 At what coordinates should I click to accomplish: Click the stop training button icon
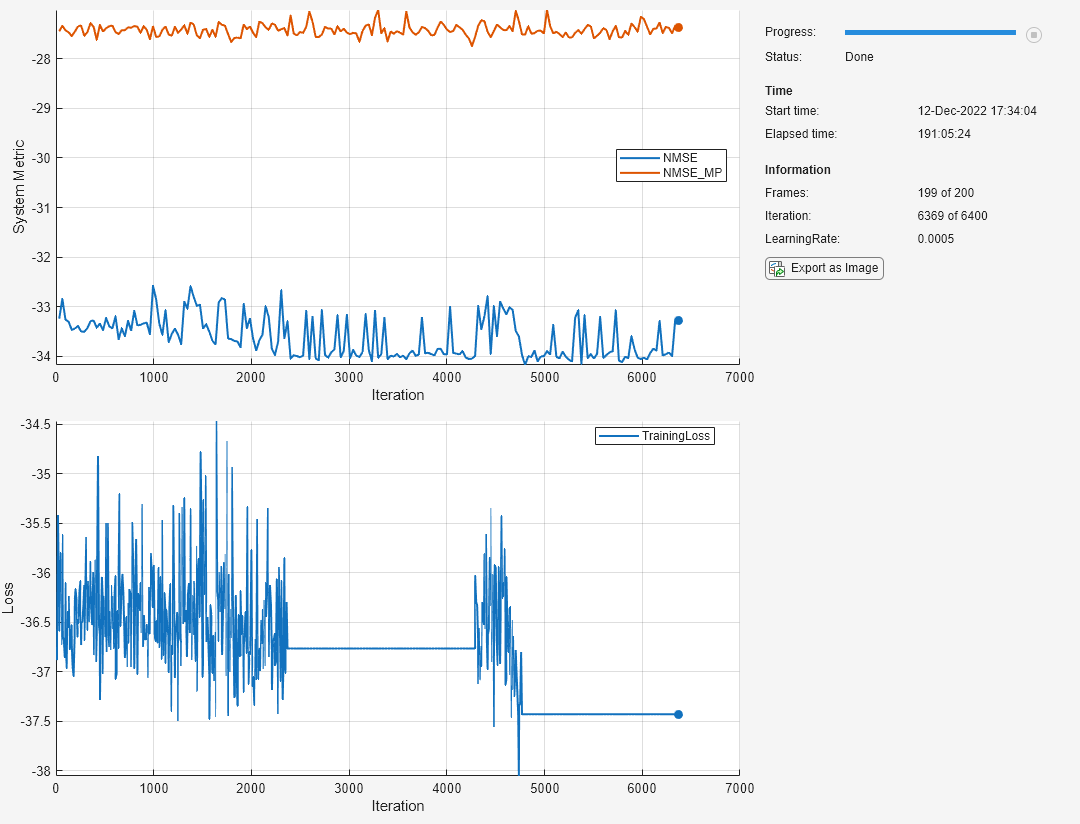pyautogui.click(x=1033, y=34)
